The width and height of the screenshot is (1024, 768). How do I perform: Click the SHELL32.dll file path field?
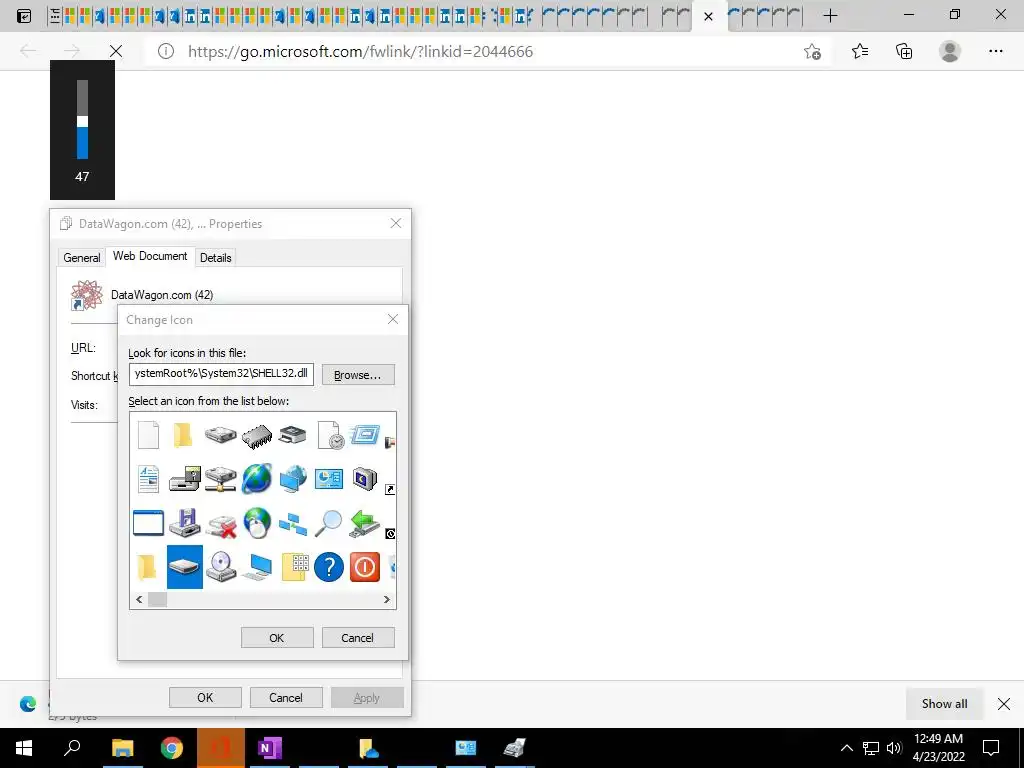coord(221,374)
